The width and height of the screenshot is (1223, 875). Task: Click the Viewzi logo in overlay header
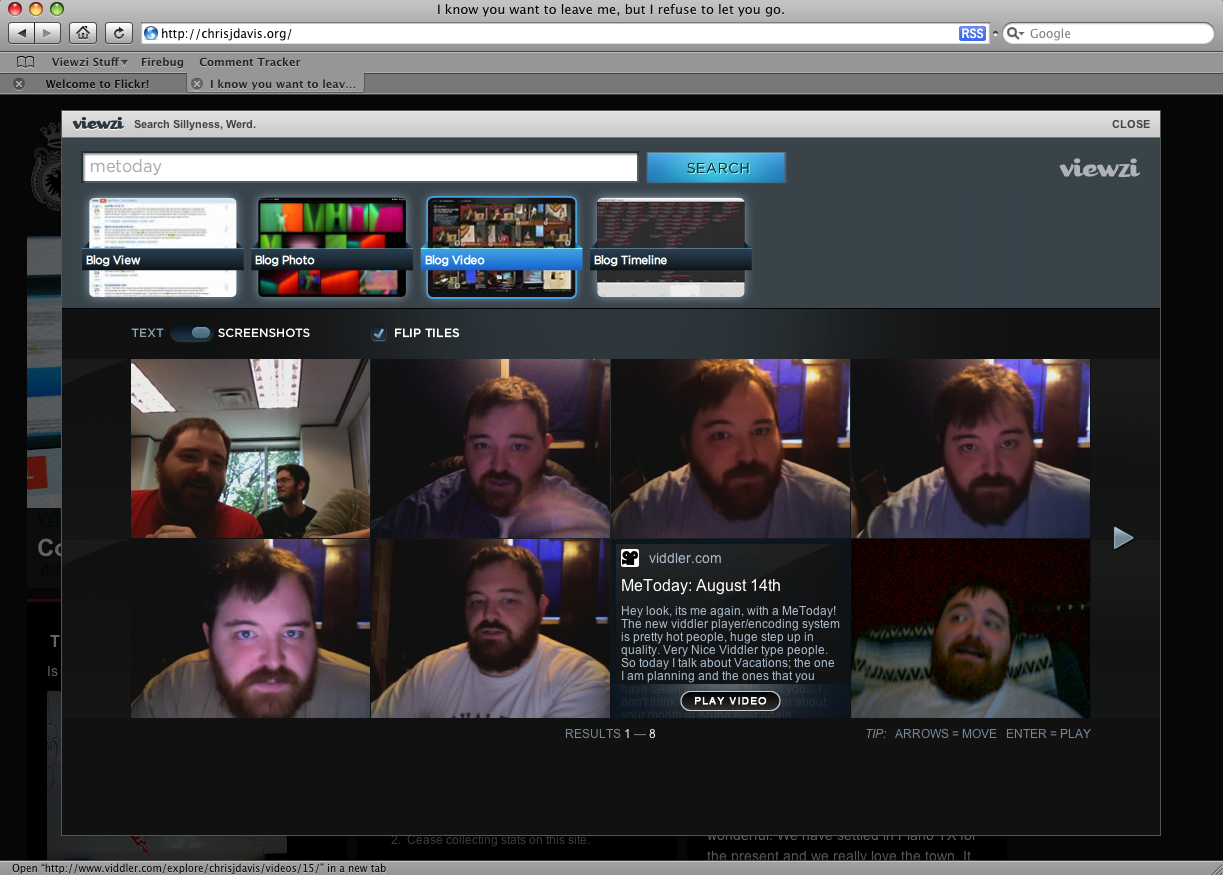coord(97,124)
